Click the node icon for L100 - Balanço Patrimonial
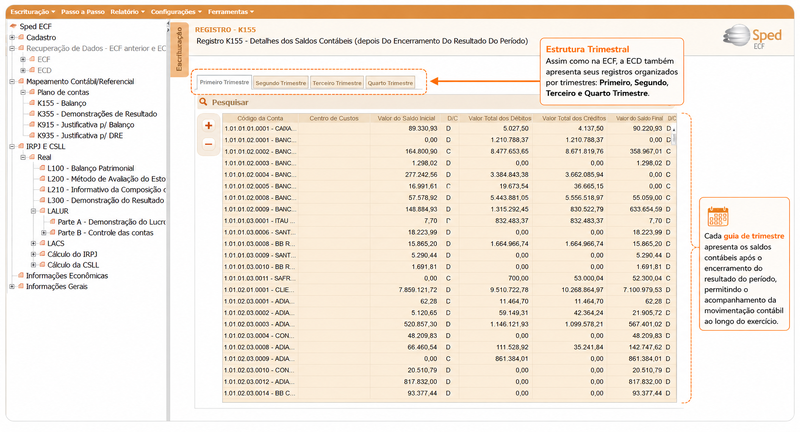 [x=42, y=168]
